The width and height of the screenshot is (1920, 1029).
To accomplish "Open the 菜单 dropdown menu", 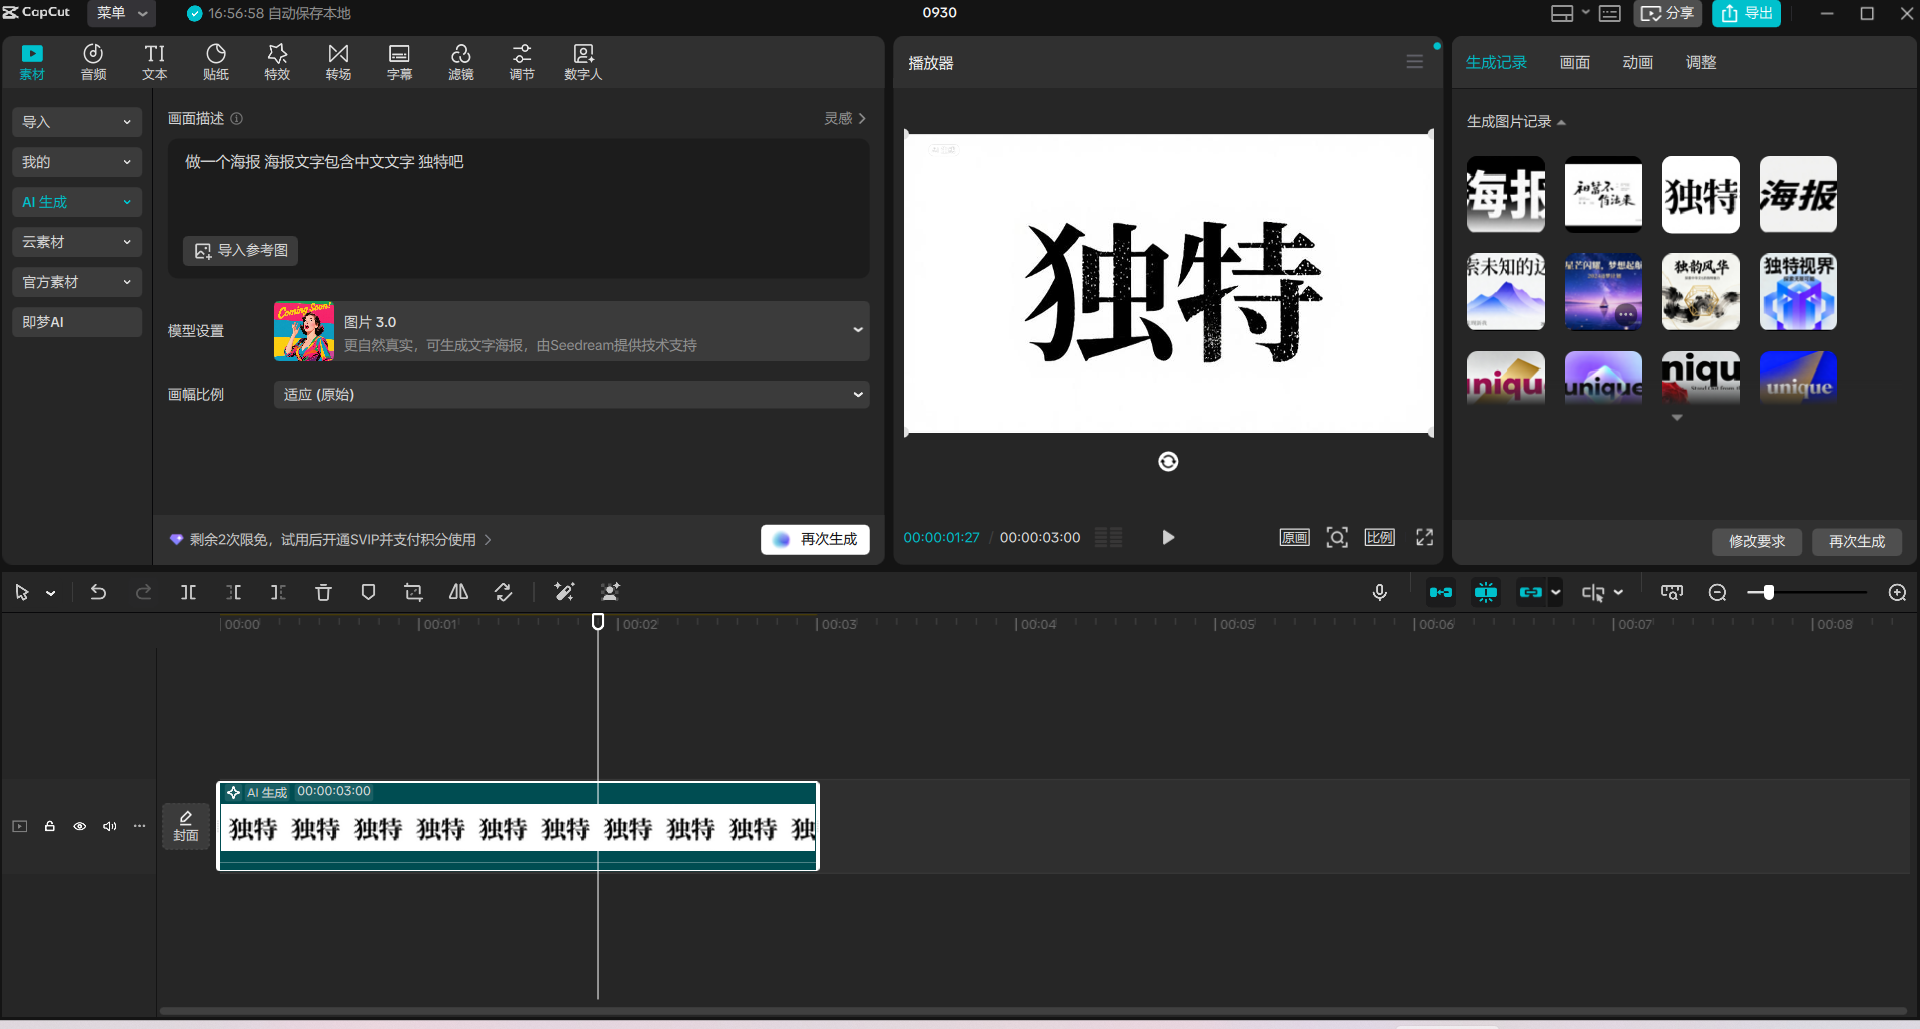I will pyautogui.click(x=121, y=13).
